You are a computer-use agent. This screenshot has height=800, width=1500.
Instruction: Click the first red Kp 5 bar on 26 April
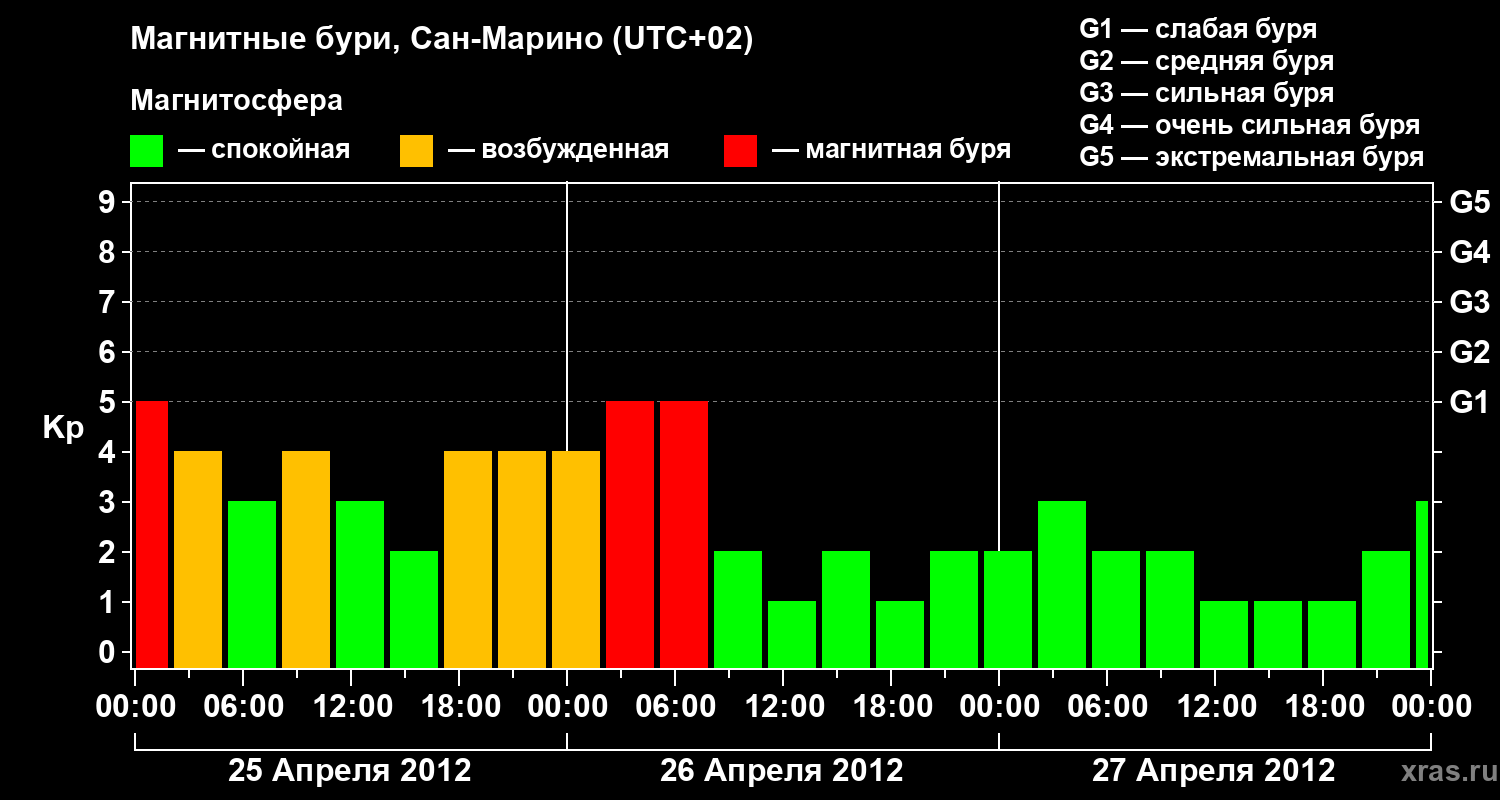pos(630,534)
